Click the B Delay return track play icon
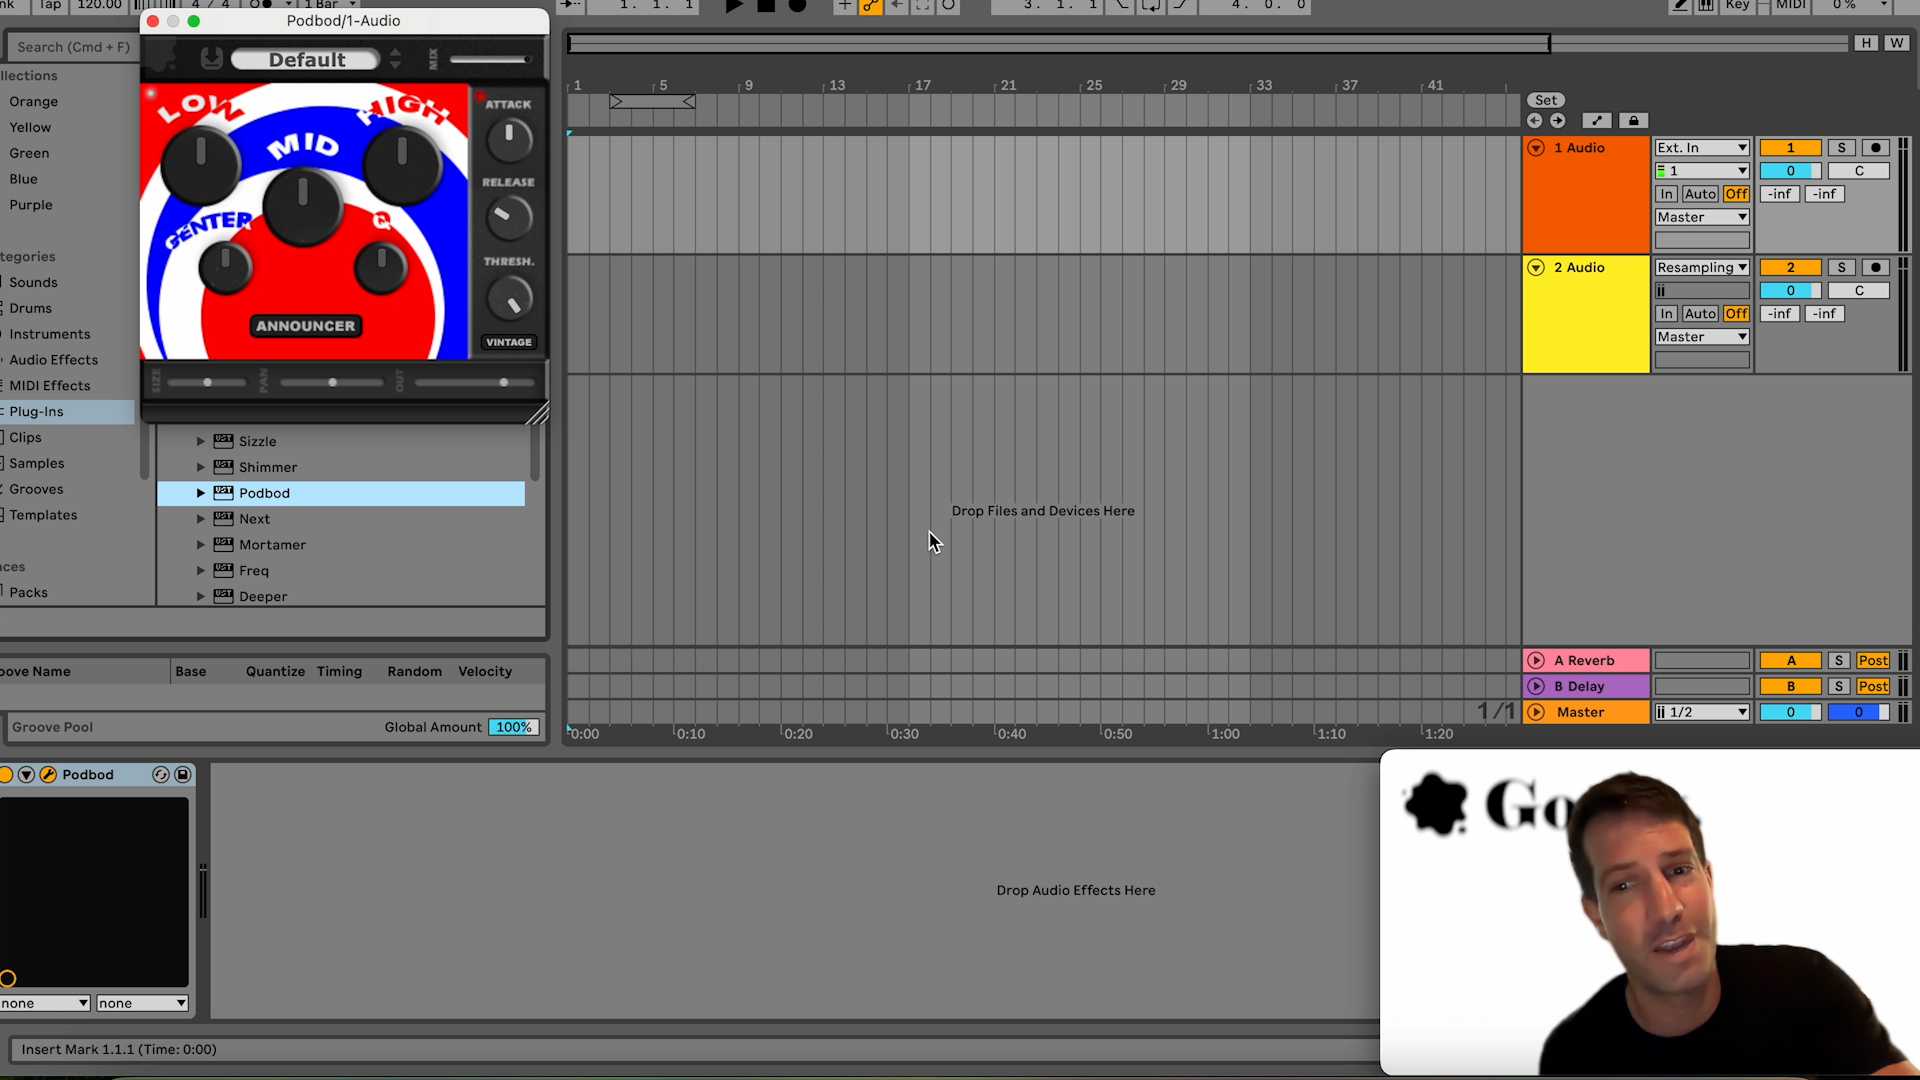This screenshot has height=1080, width=1920. [x=1537, y=687]
